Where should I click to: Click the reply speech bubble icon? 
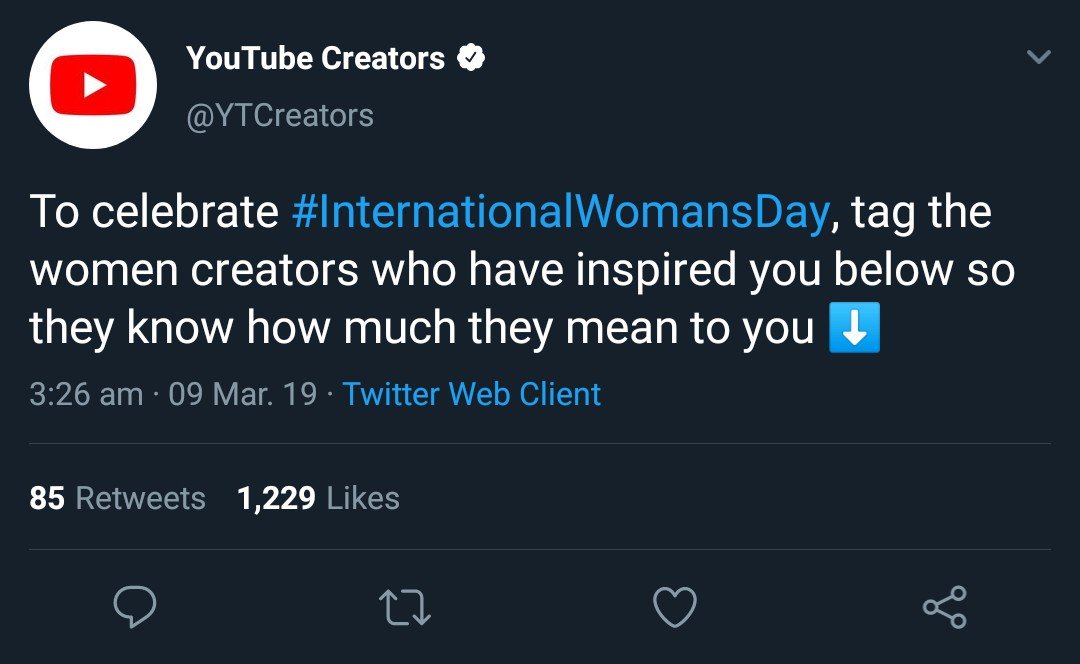coord(134,607)
